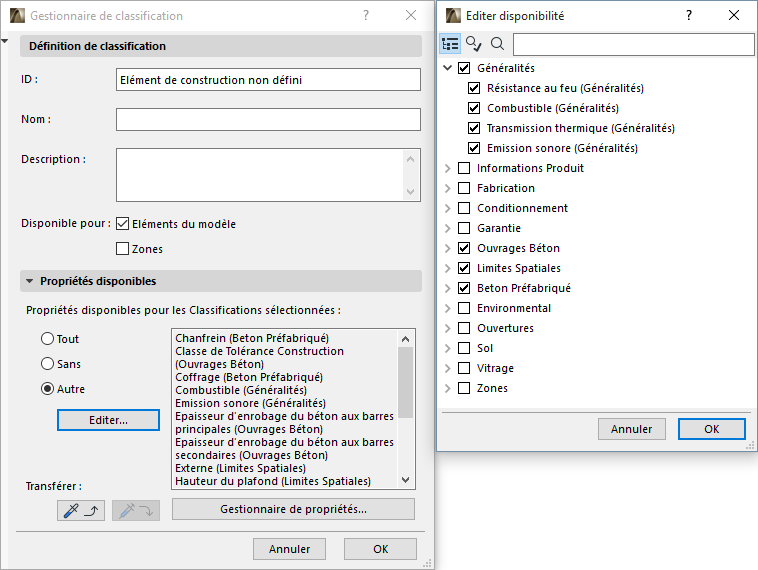758x570 pixels.
Task: Click properties list scrollbar down arrow
Action: coord(406,480)
